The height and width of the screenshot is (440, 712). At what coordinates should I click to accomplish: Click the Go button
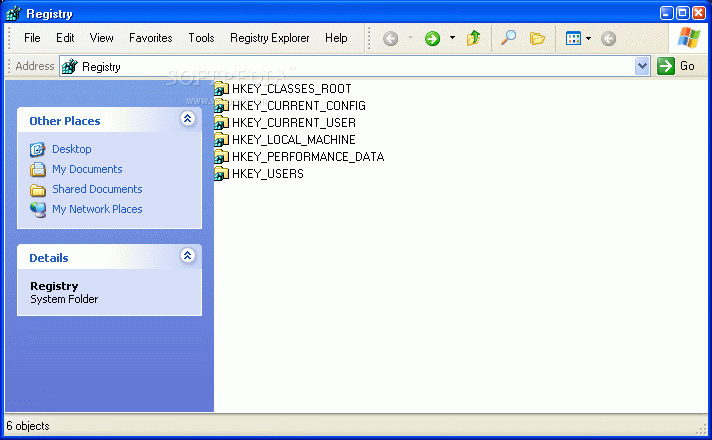676,66
